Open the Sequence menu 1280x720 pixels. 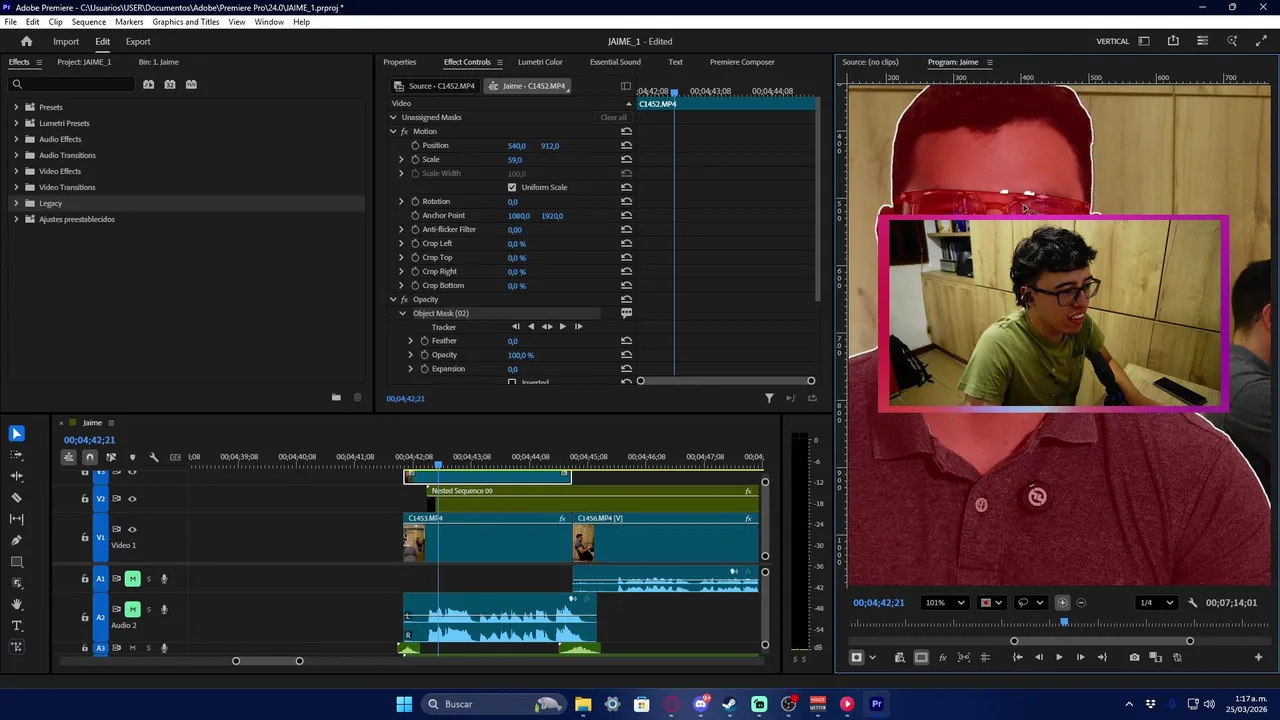pos(89,22)
